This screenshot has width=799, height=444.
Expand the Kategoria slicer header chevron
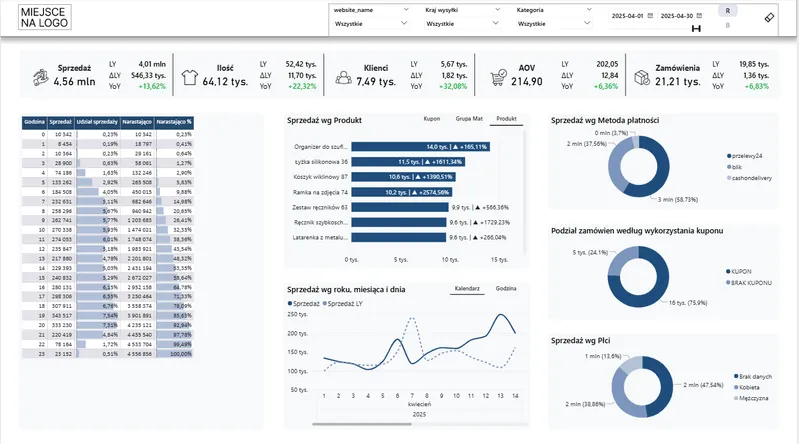pos(589,10)
